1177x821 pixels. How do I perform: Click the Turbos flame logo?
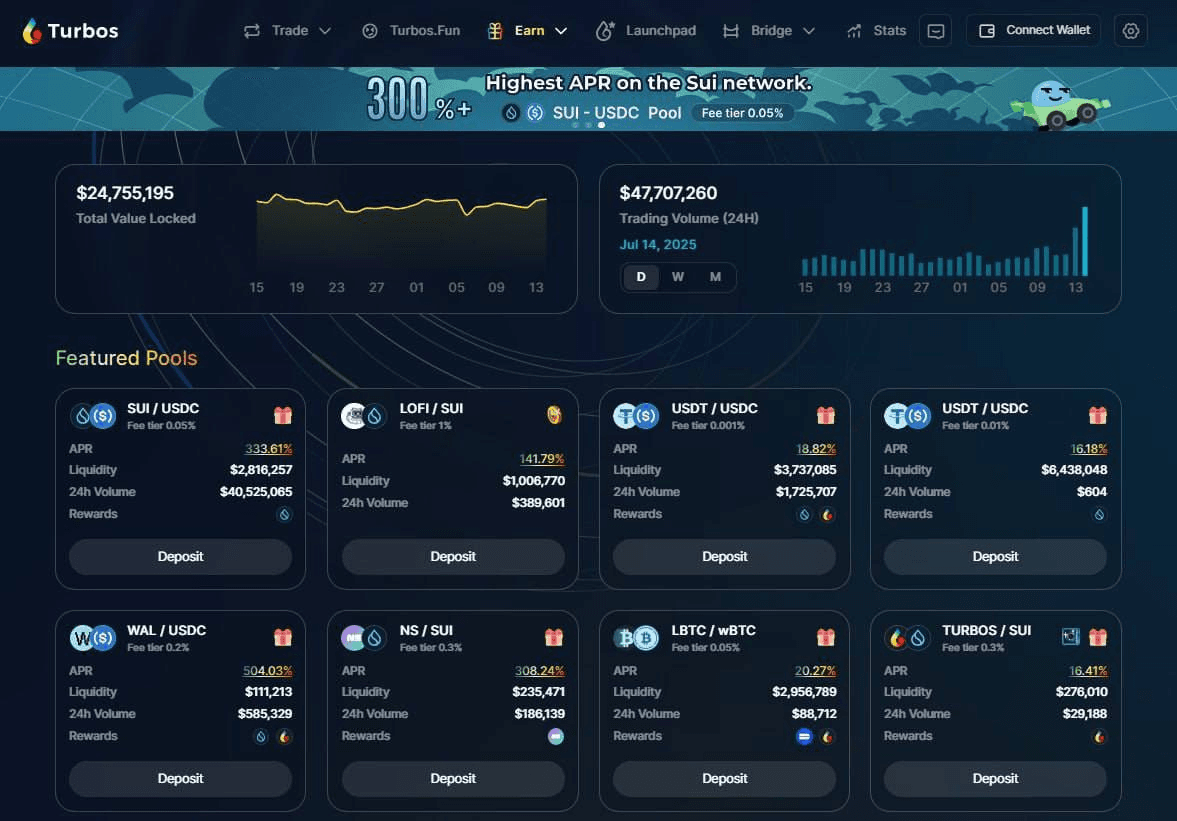[x=32, y=31]
